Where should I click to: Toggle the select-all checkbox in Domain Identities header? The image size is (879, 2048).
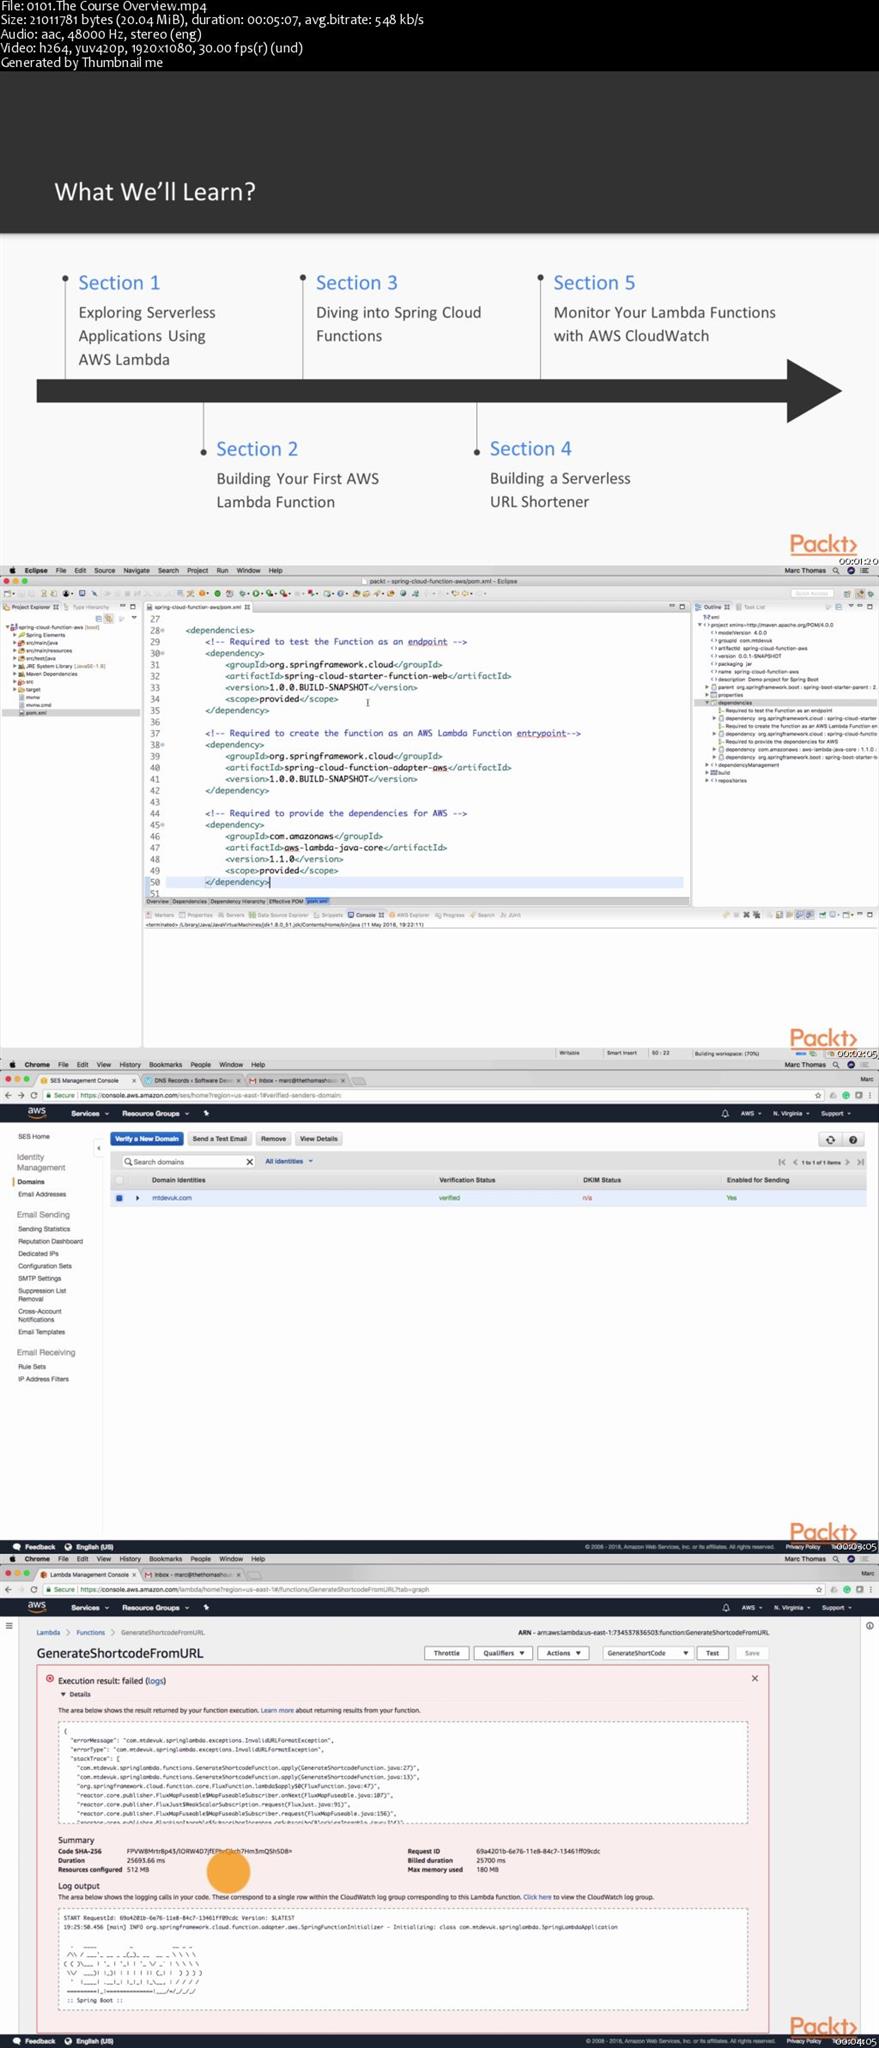pyautogui.click(x=119, y=1180)
